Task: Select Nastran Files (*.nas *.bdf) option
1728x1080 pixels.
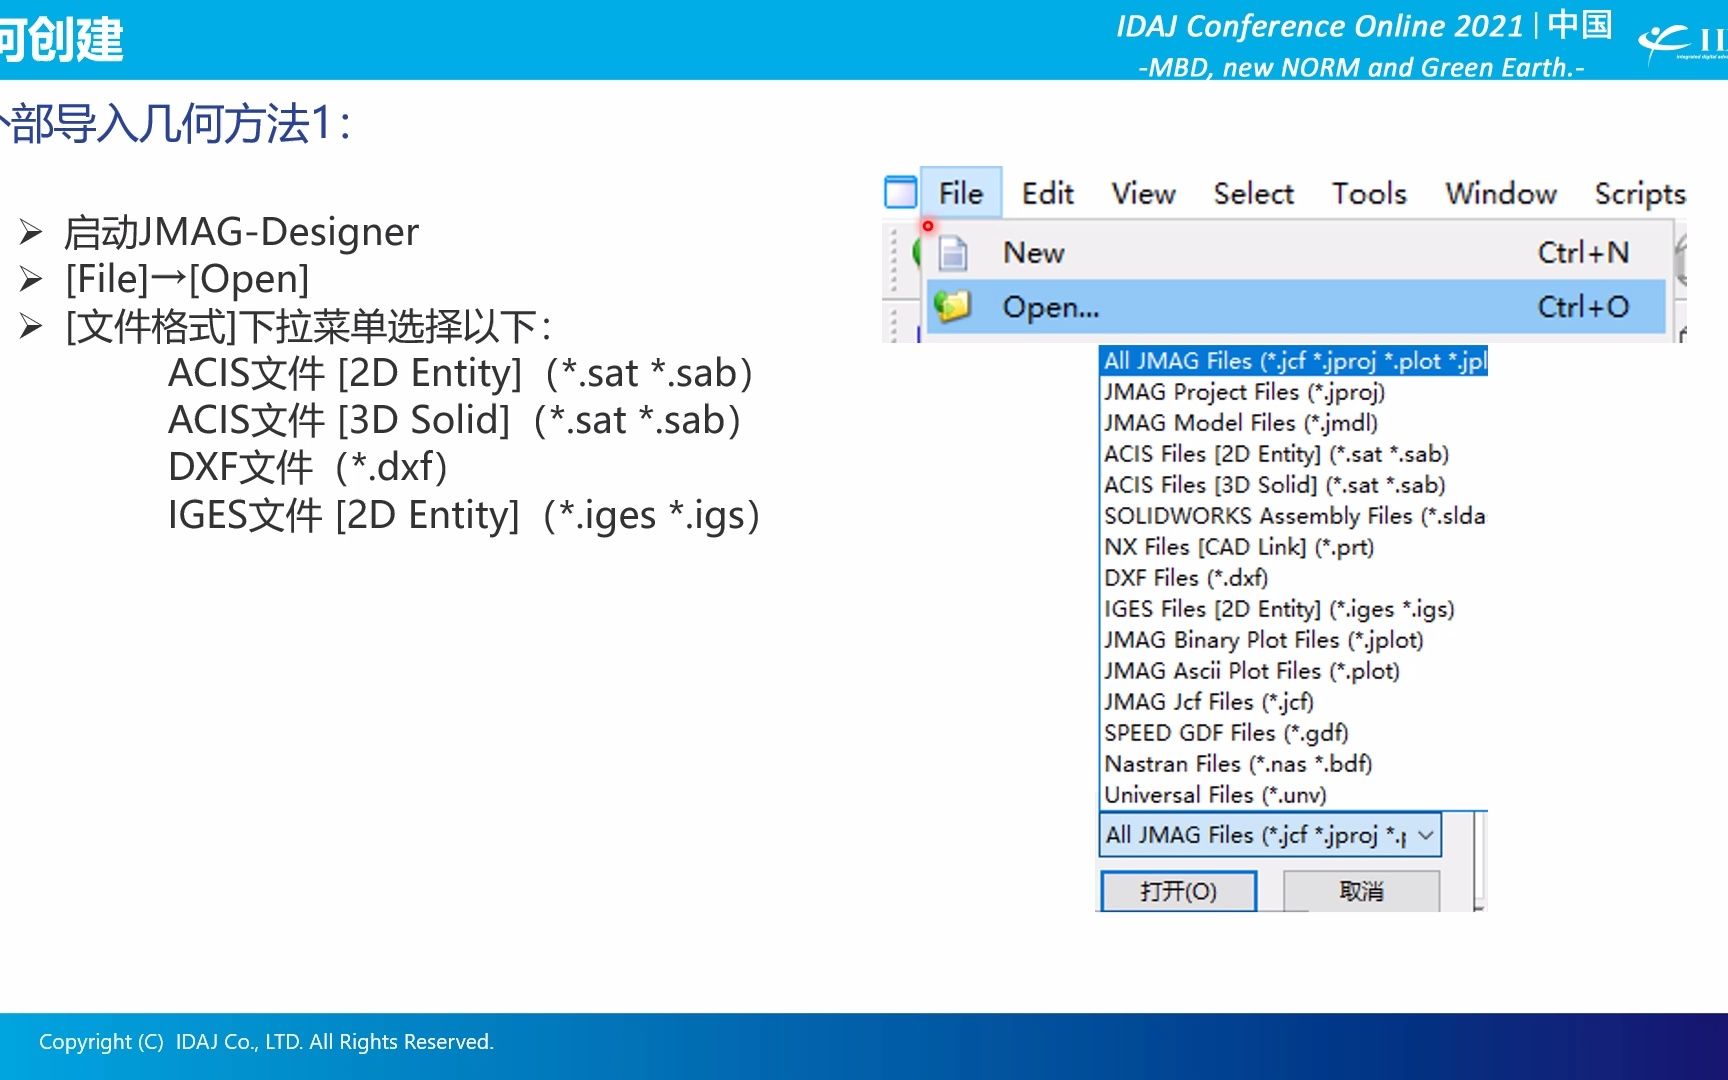Action: (1294, 764)
